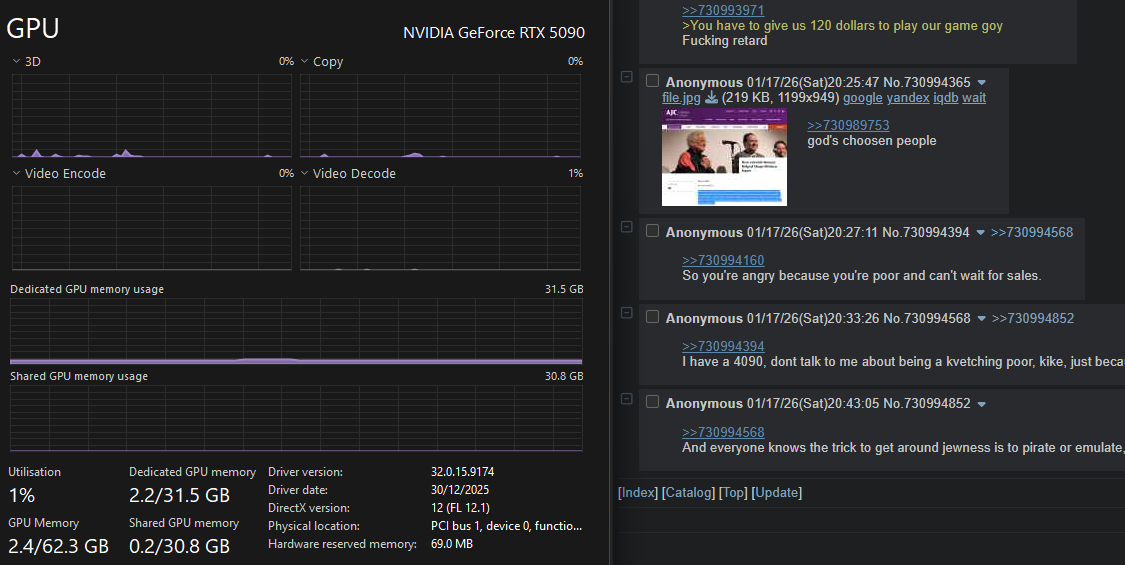Screen dimensions: 1125x565
Task: Hide post No.730994852 with the minus button
Action: click(626, 398)
